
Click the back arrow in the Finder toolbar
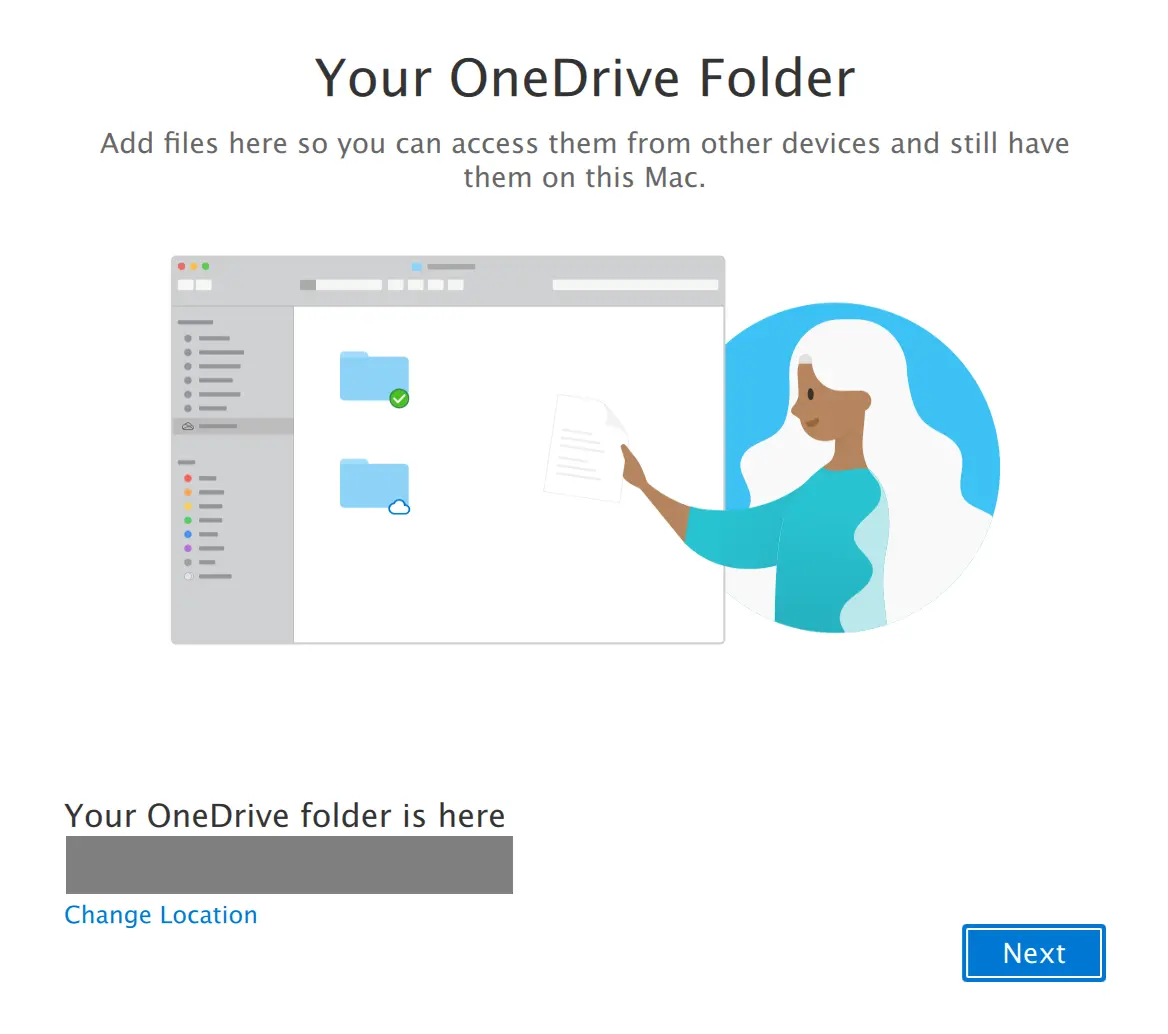pyautogui.click(x=187, y=285)
